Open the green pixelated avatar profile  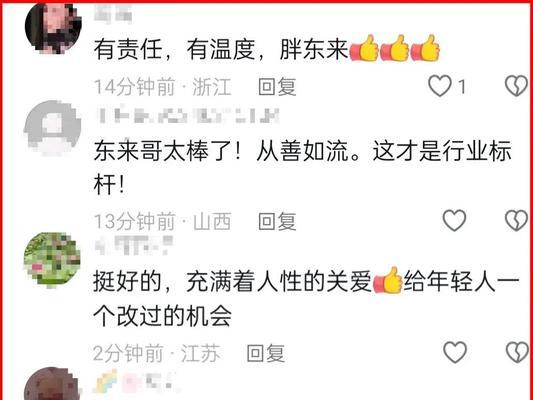[x=52, y=260]
